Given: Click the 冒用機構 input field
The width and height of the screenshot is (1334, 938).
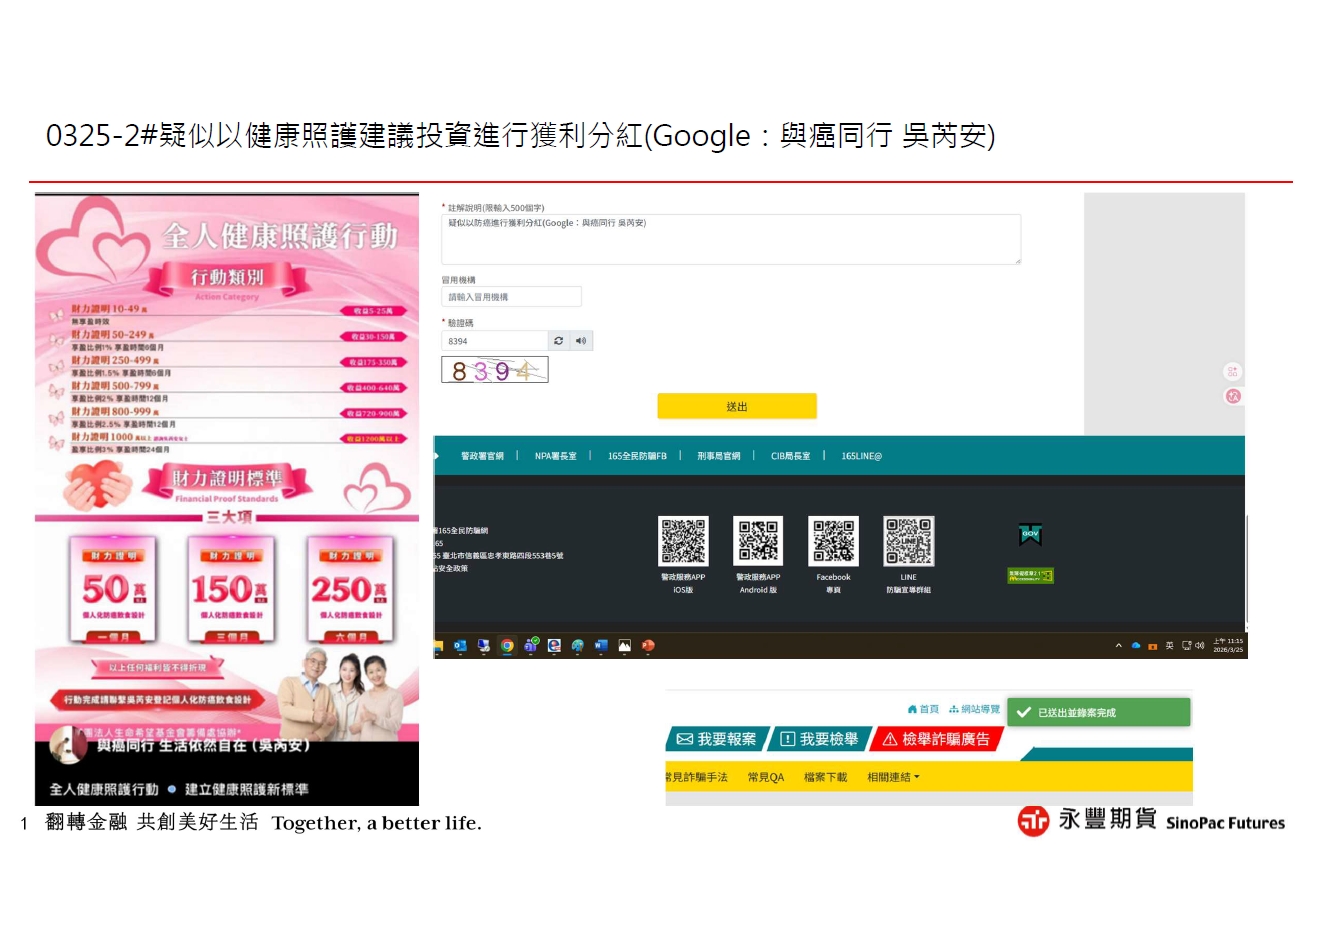Looking at the screenshot, I should point(511,297).
